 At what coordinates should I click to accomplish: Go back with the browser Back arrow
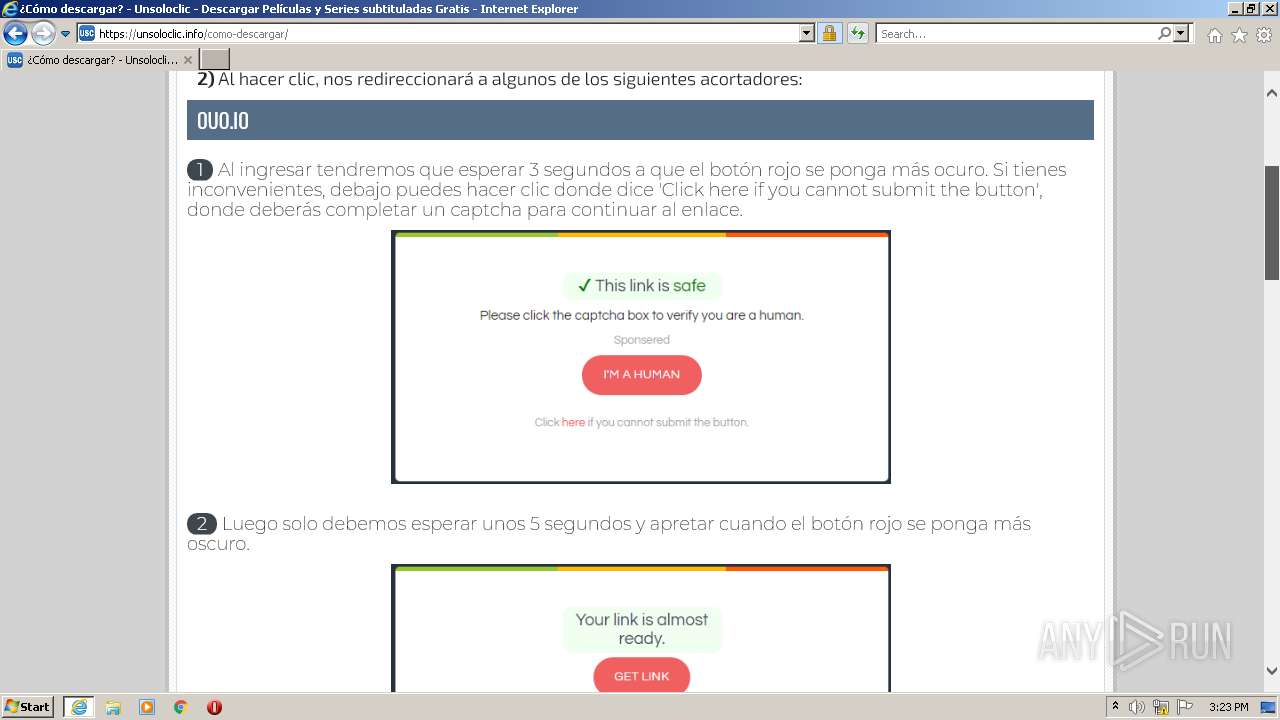15,33
